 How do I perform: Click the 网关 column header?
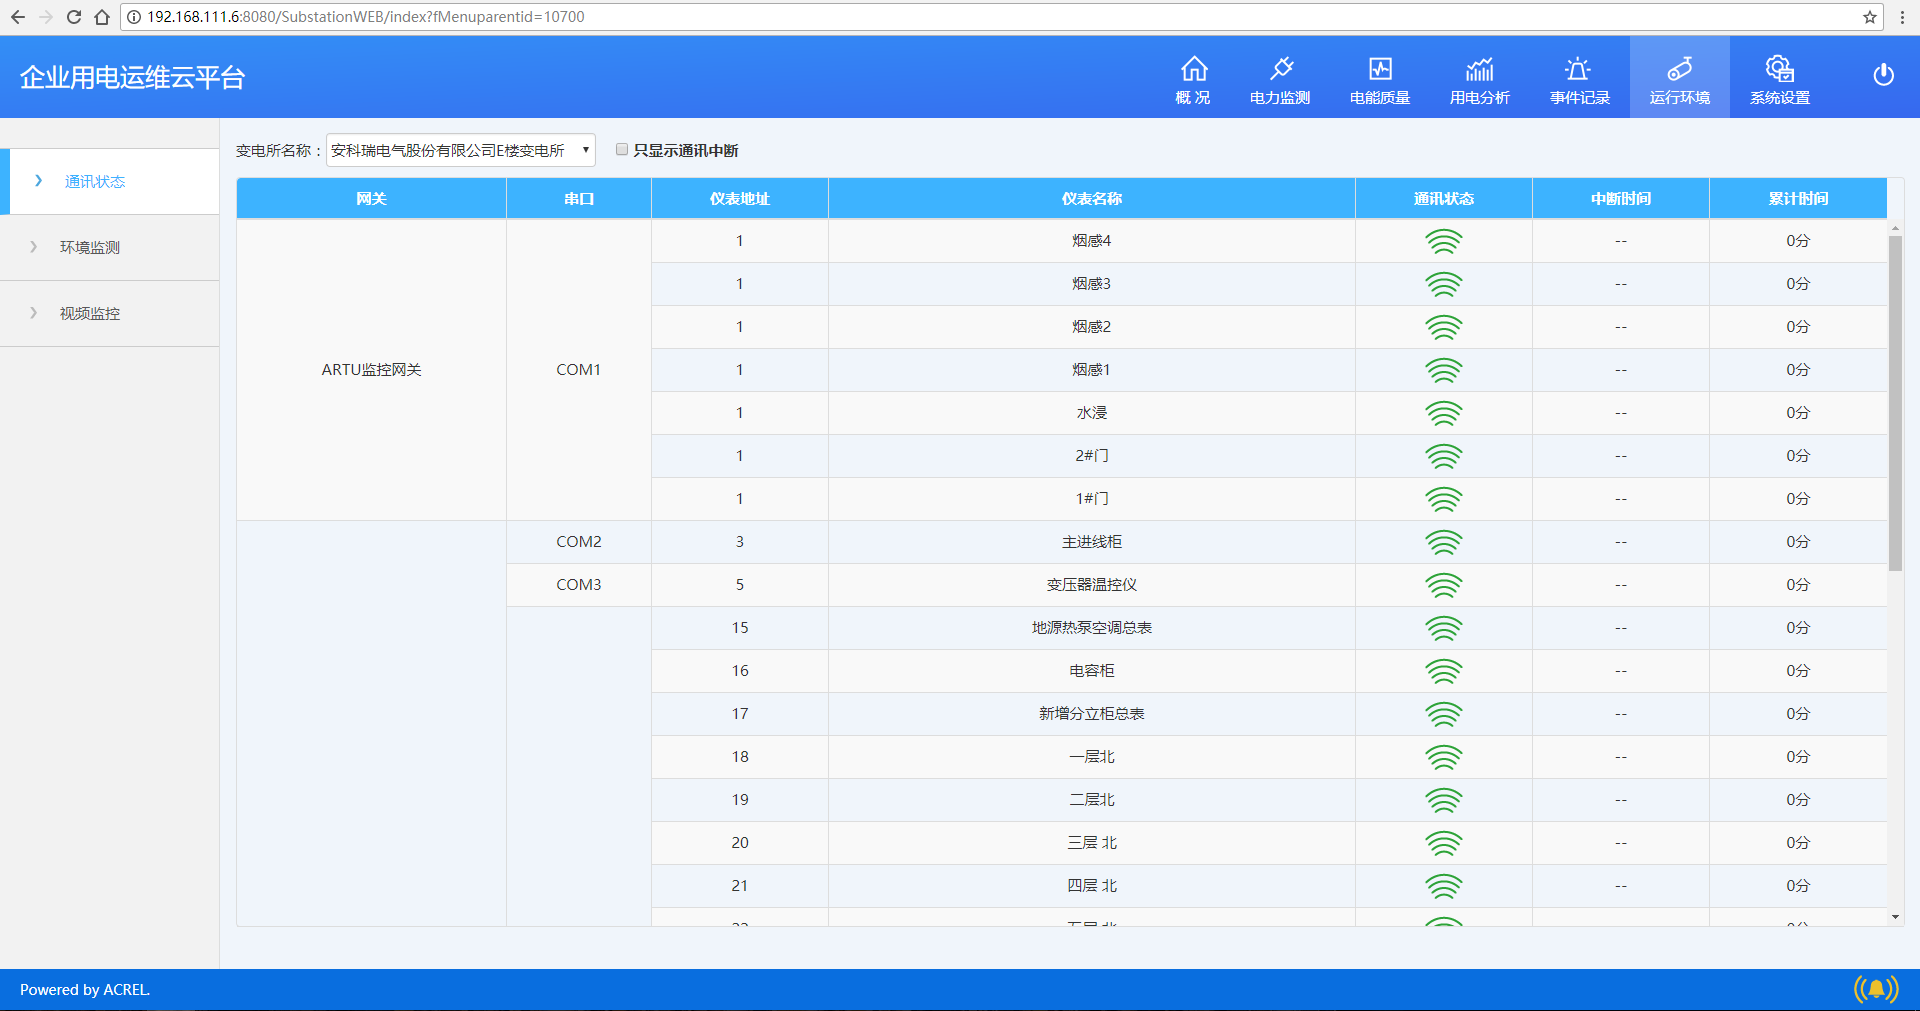(371, 198)
